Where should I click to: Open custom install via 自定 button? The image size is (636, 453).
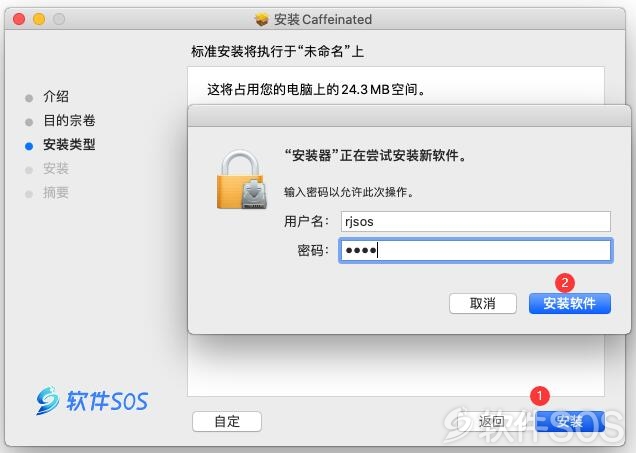coord(227,421)
